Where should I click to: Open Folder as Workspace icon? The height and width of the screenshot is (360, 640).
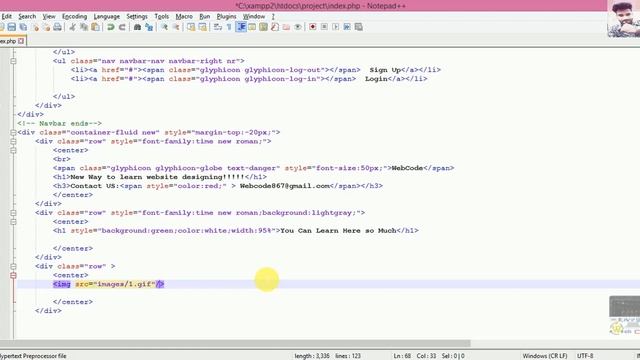(287, 27)
